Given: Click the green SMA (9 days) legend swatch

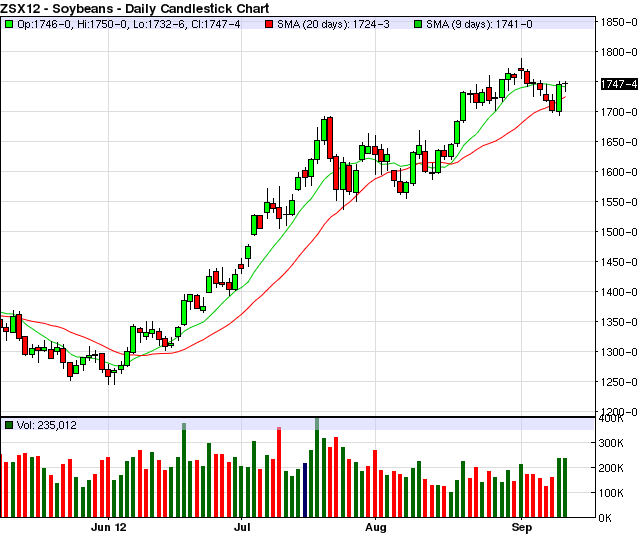Looking at the screenshot, I should pyautogui.click(x=418, y=24).
